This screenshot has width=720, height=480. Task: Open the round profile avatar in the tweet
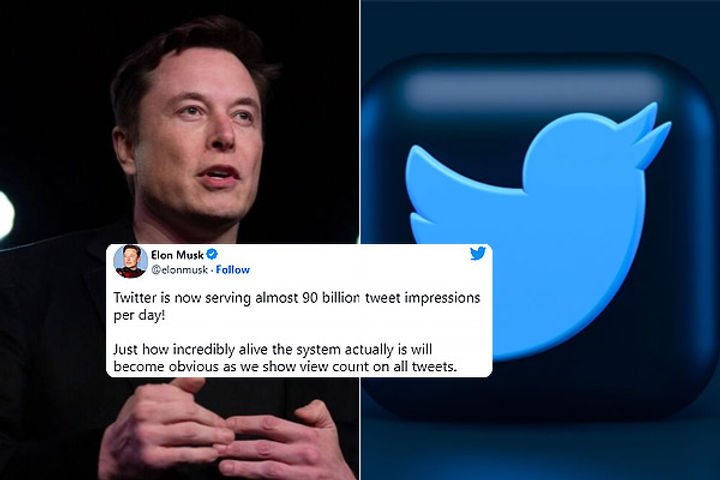[x=130, y=261]
